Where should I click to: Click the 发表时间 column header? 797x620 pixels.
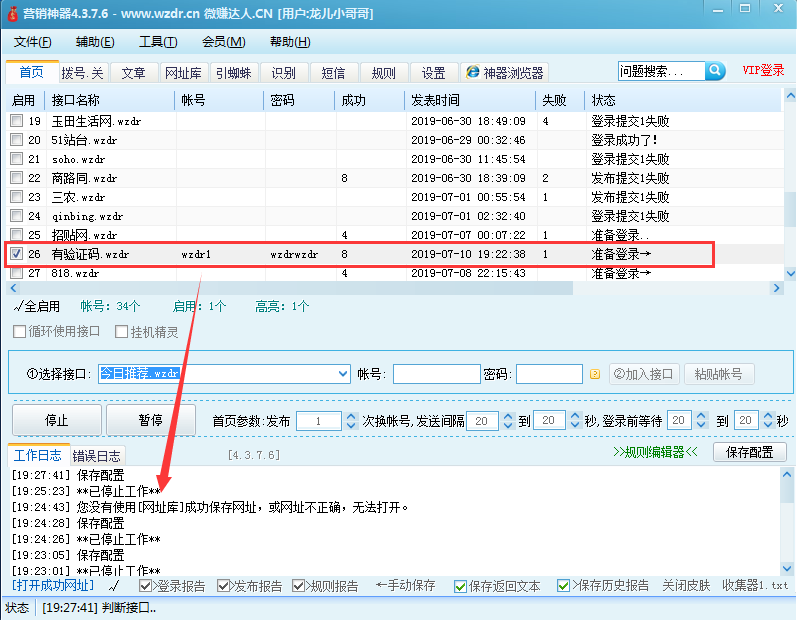[470, 100]
